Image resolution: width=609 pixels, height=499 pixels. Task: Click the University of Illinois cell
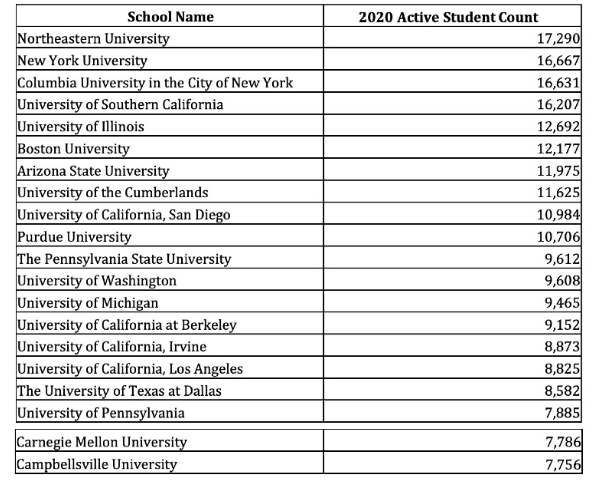(x=82, y=127)
